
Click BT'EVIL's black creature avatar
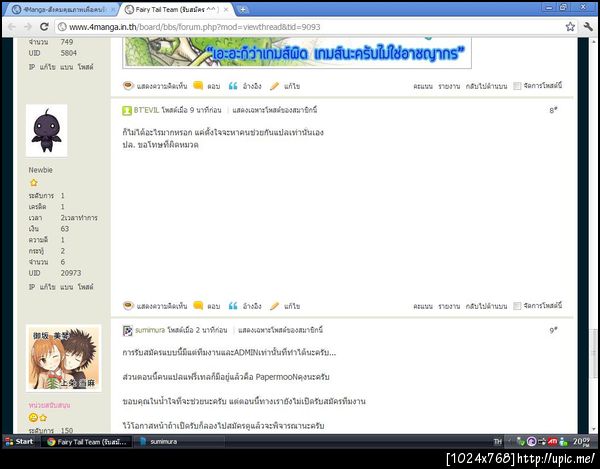point(47,130)
